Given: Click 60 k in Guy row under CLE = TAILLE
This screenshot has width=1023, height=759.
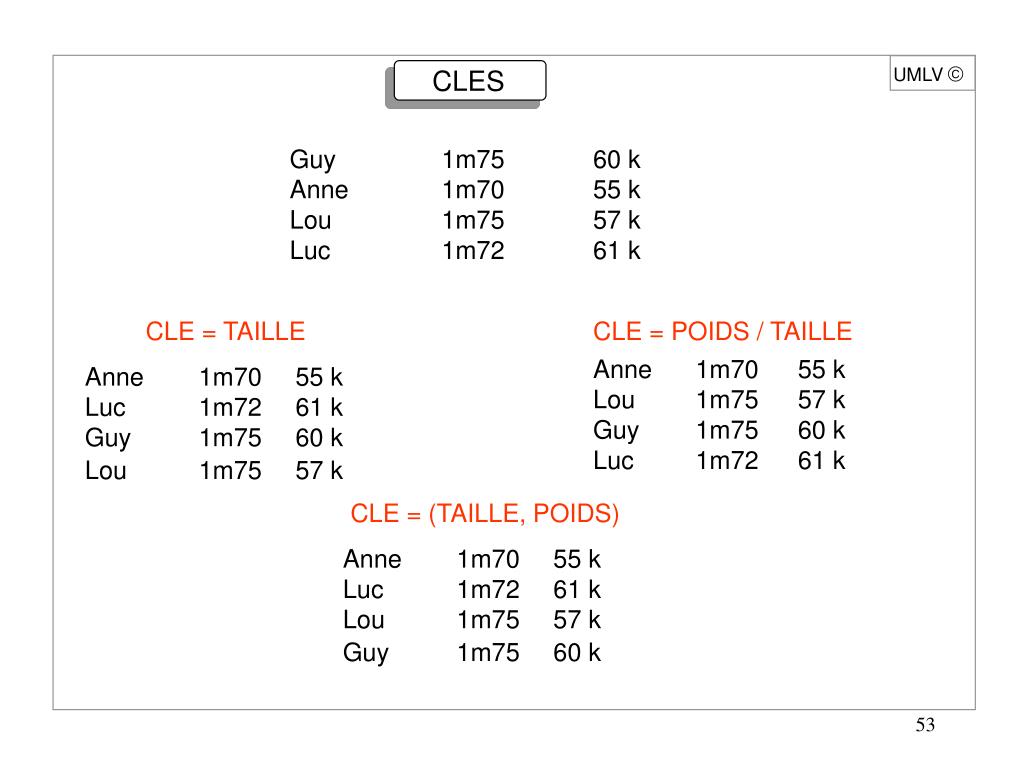Looking at the screenshot, I should [319, 438].
